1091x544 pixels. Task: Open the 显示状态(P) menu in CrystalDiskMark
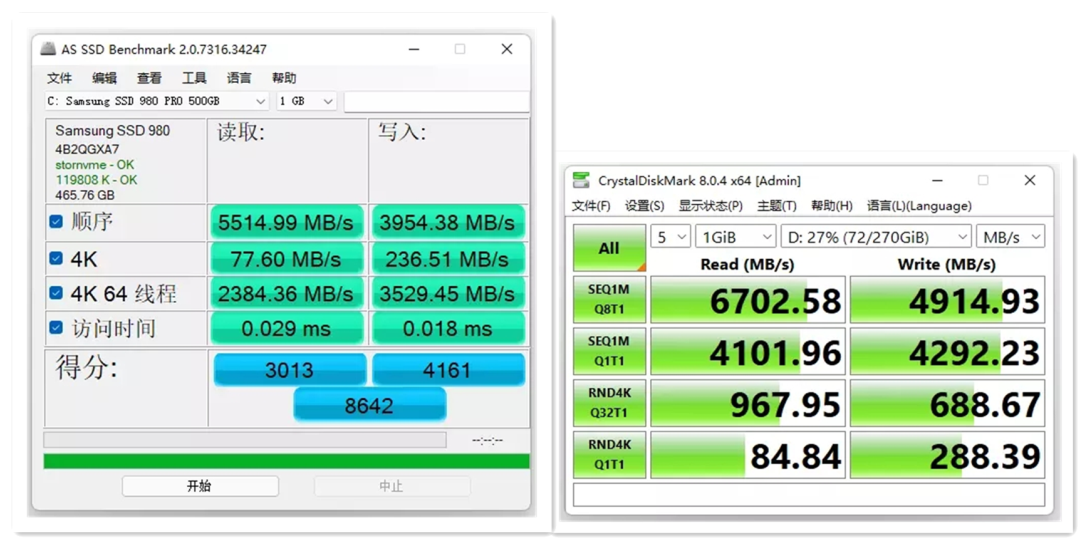click(x=710, y=206)
